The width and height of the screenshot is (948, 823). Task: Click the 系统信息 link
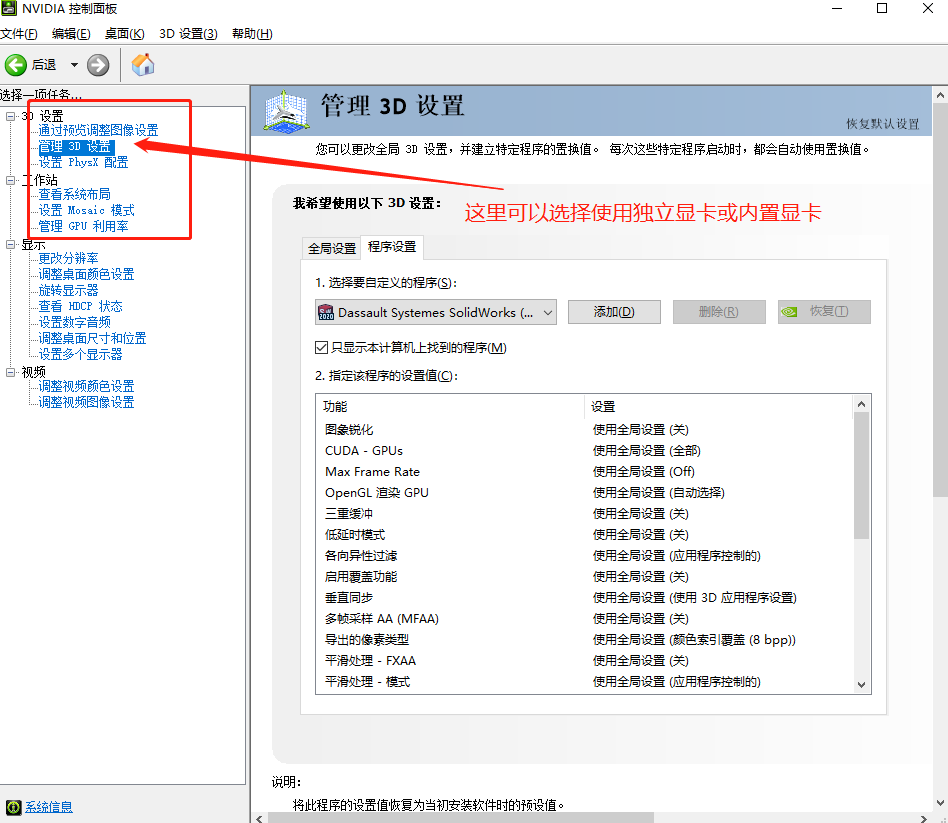tap(49, 807)
